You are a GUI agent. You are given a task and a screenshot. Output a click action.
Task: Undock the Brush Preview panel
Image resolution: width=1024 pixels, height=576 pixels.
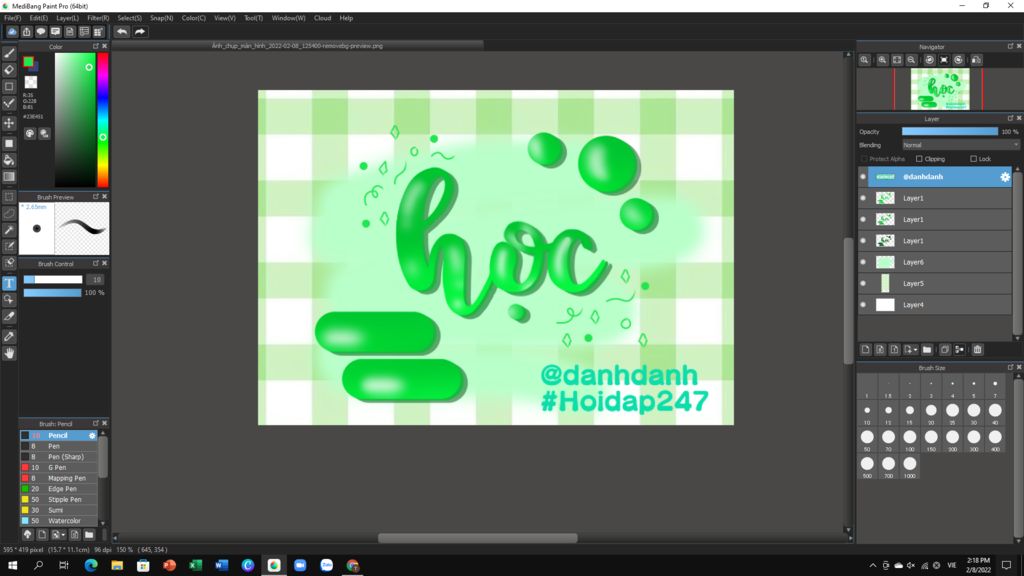pyautogui.click(x=95, y=197)
